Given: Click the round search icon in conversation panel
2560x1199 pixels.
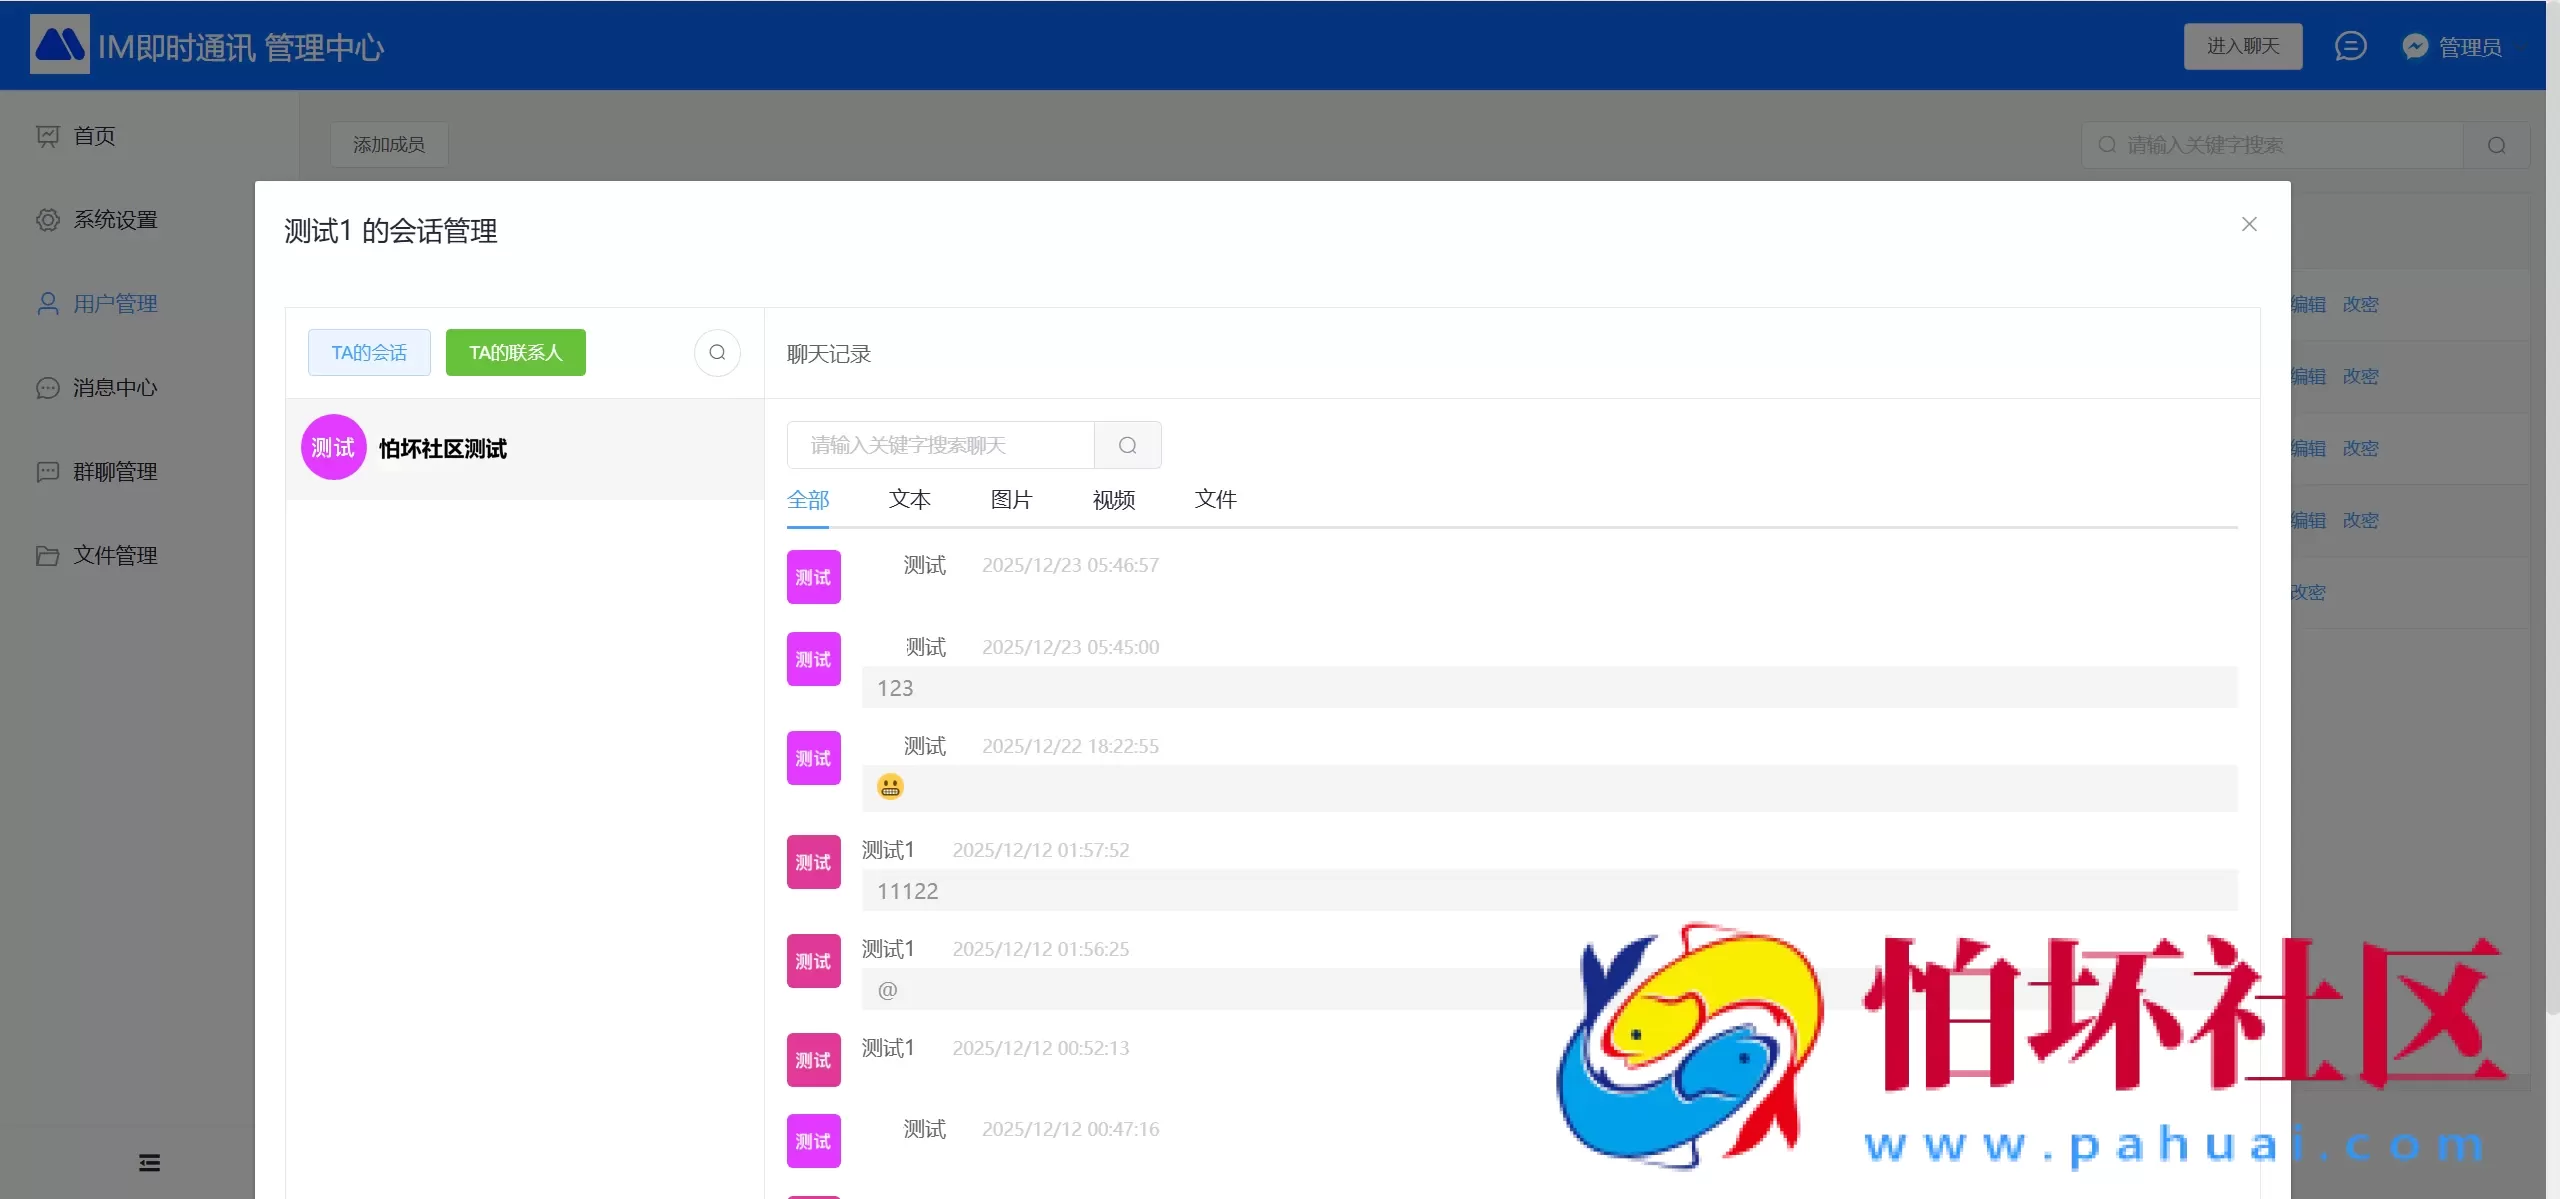Looking at the screenshot, I should click(x=717, y=353).
